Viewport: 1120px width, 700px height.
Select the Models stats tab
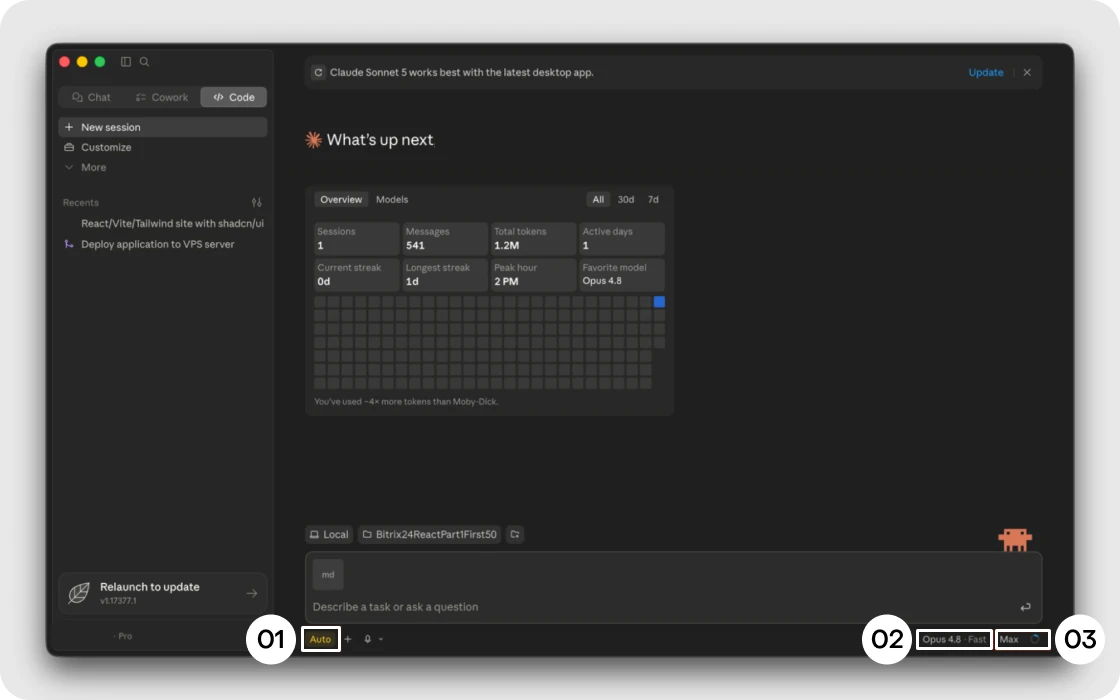click(x=392, y=199)
